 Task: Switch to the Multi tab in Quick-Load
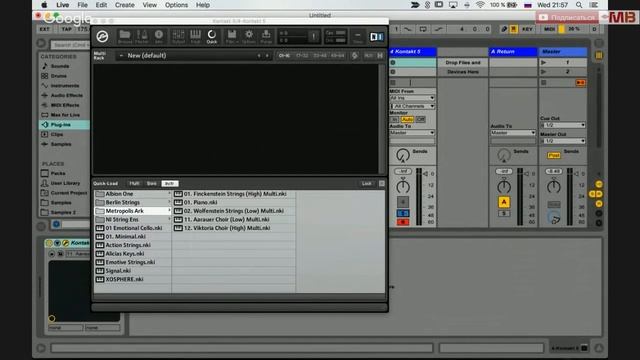tap(134, 184)
